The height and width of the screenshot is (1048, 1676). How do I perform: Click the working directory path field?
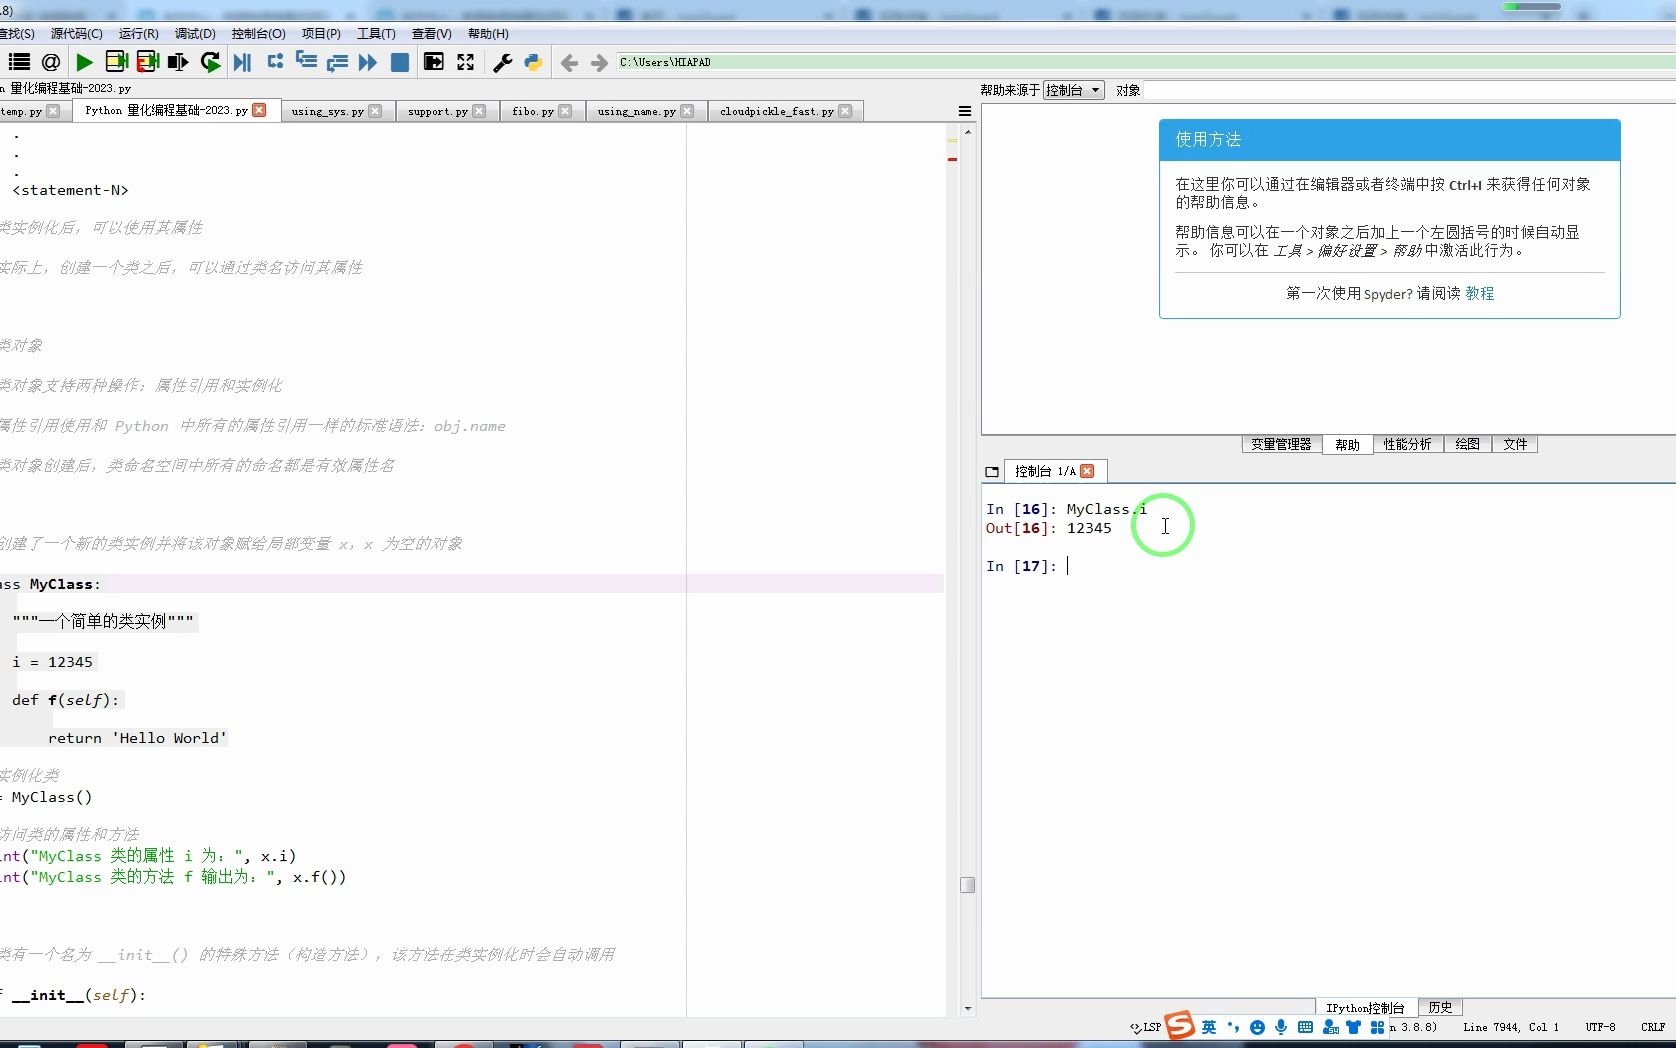pos(1145,62)
